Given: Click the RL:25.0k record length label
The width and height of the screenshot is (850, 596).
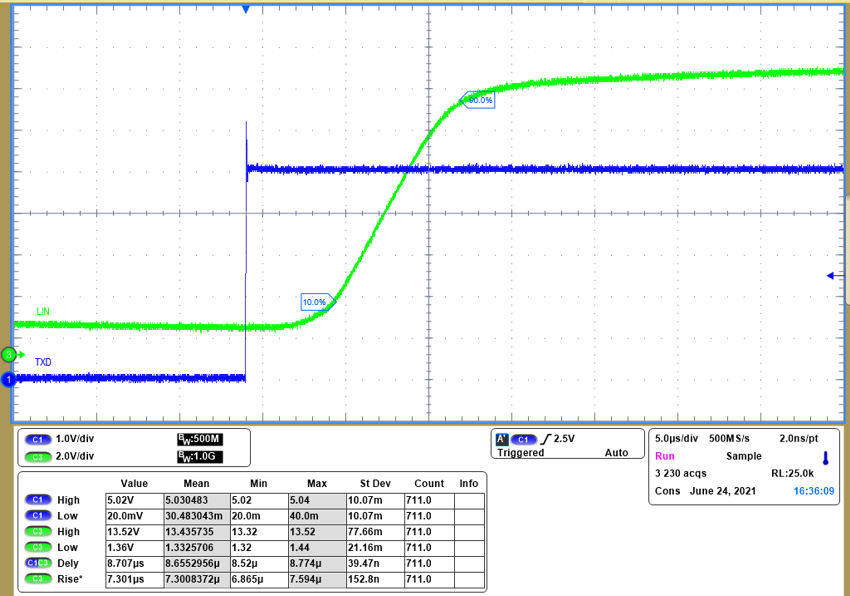Looking at the screenshot, I should point(790,473).
